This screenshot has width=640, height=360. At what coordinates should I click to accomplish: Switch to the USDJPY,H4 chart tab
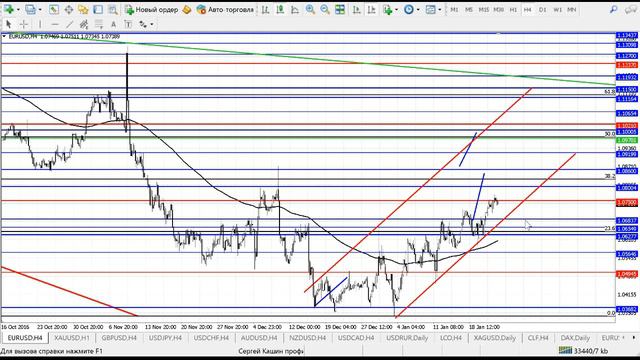pos(165,338)
